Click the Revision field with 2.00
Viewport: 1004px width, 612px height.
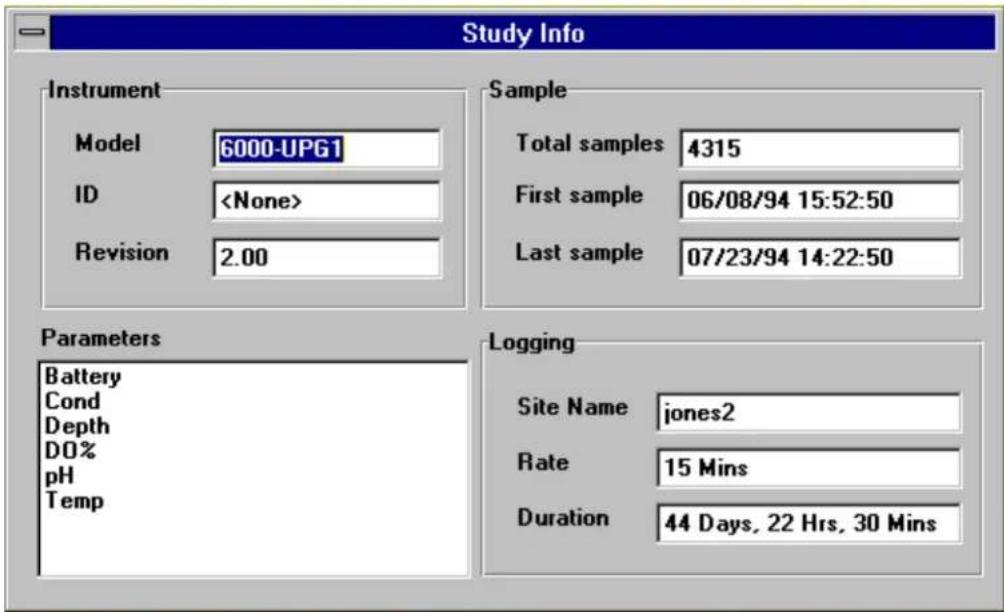tap(327, 258)
